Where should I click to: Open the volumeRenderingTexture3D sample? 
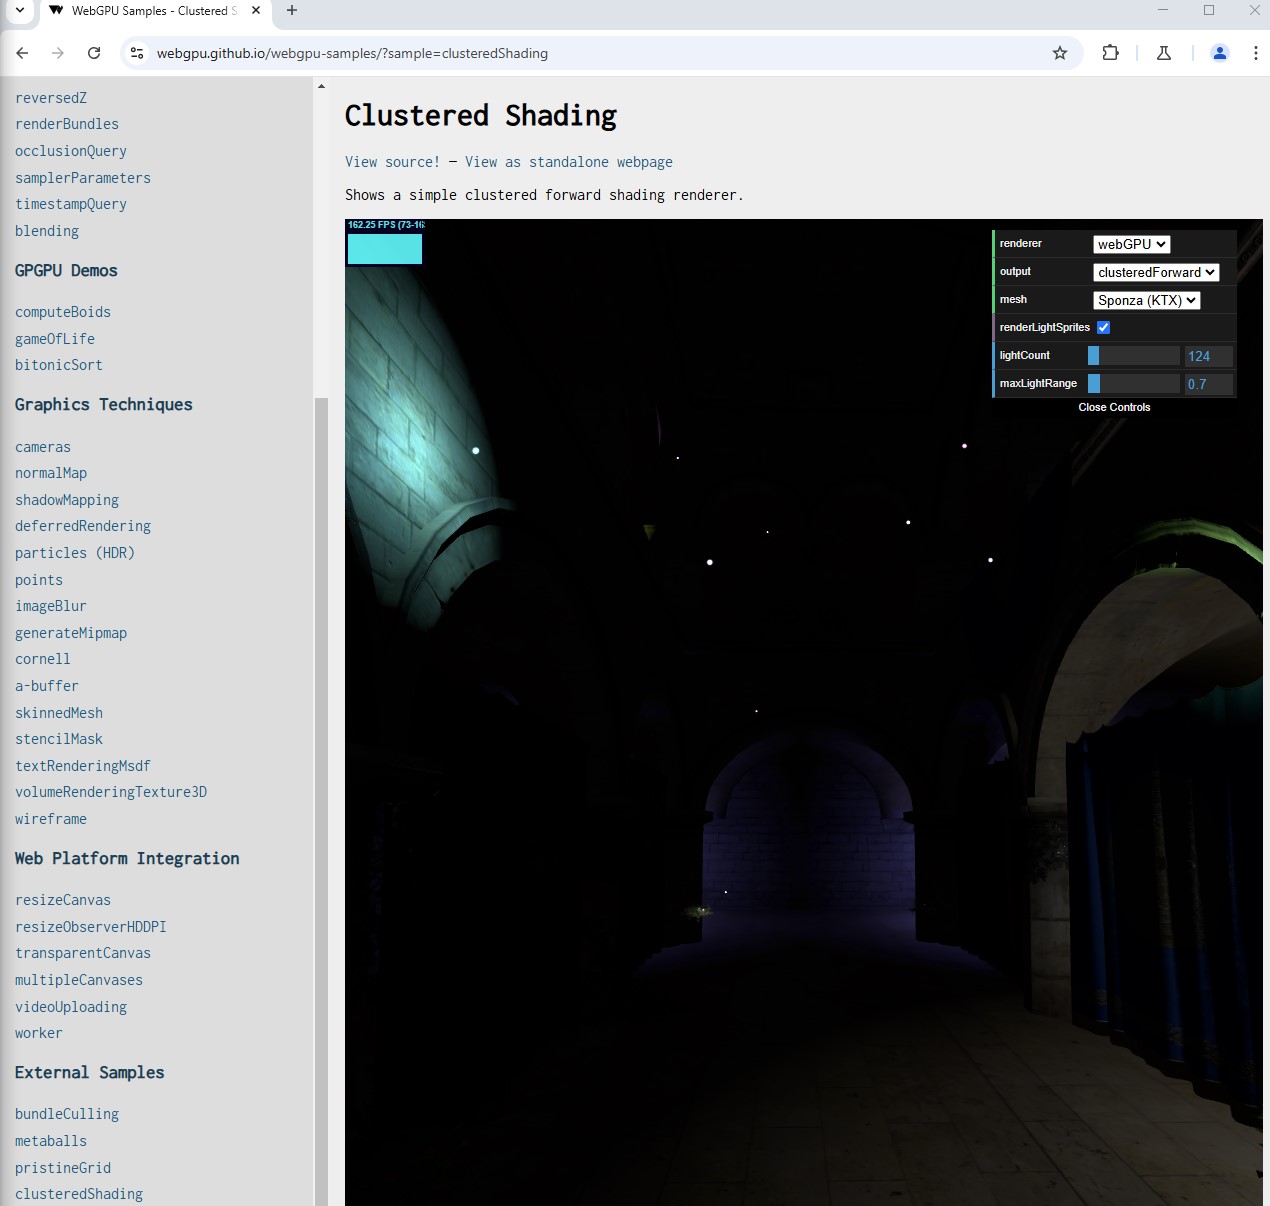[x=111, y=792]
